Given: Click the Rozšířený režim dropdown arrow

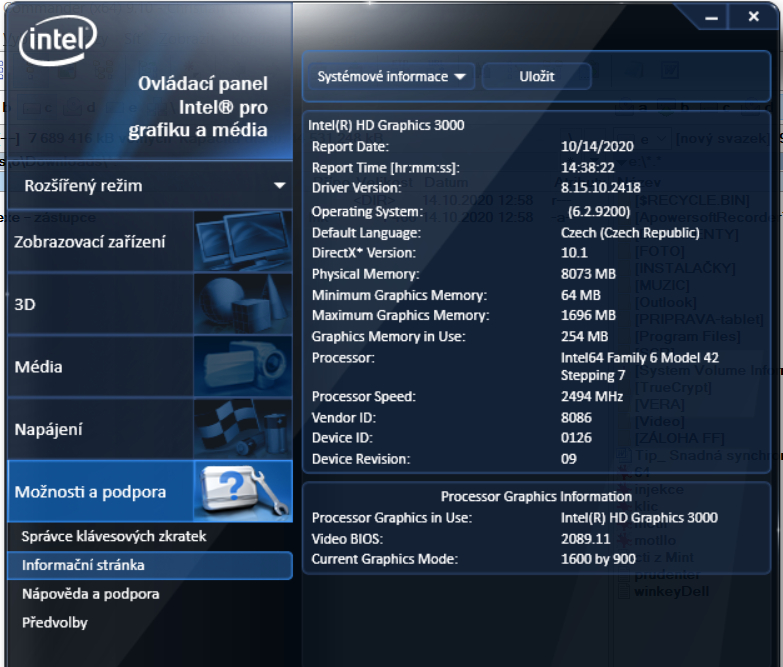Looking at the screenshot, I should coord(280,186).
